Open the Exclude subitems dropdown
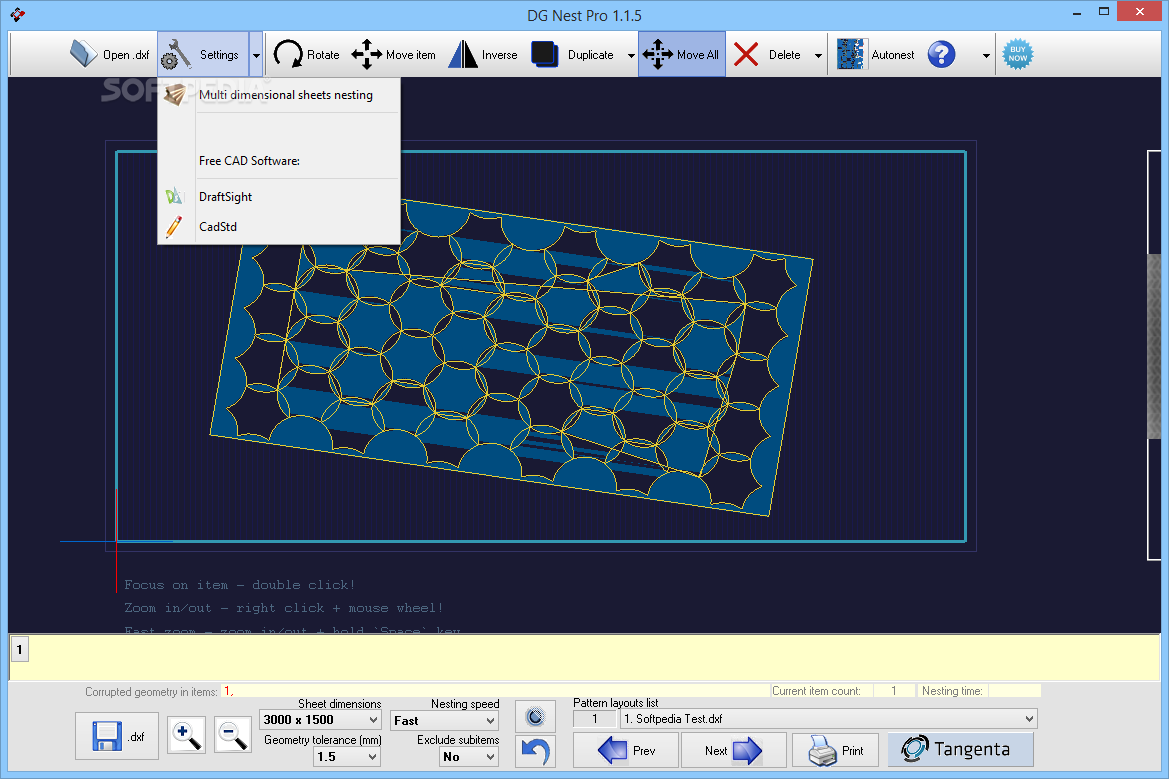Viewport: 1169px width, 779px height. click(x=468, y=757)
